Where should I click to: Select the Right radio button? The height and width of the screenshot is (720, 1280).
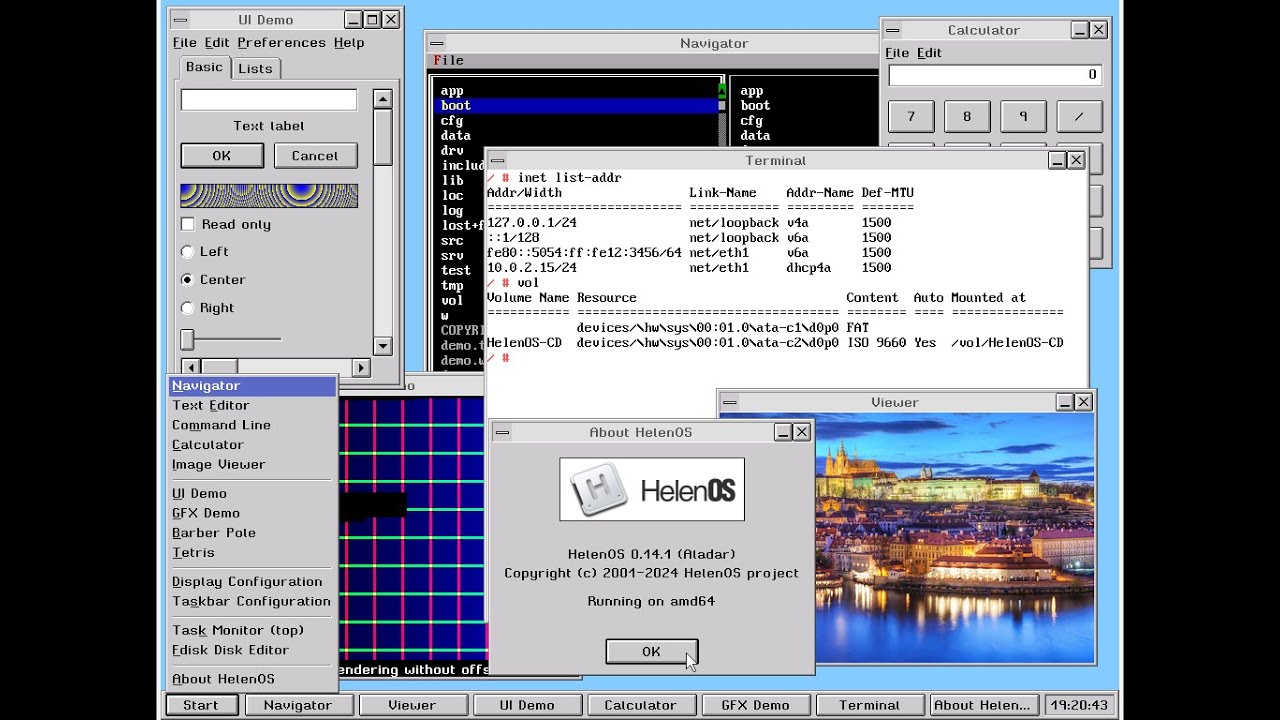(x=187, y=308)
